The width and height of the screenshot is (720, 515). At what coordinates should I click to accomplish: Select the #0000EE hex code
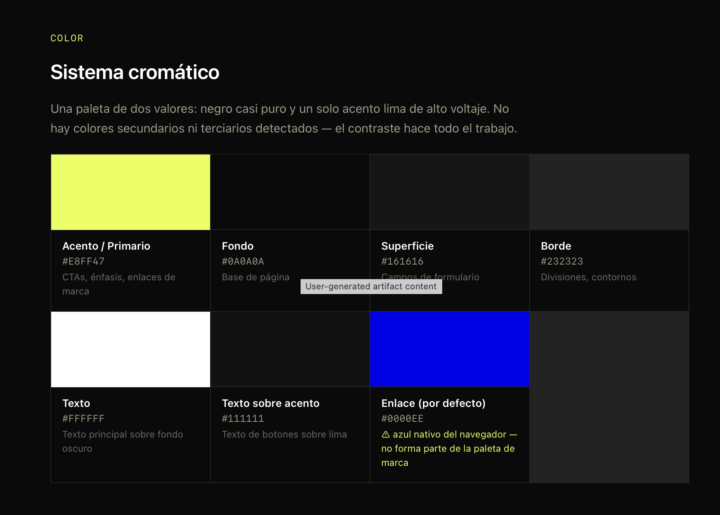click(402, 419)
